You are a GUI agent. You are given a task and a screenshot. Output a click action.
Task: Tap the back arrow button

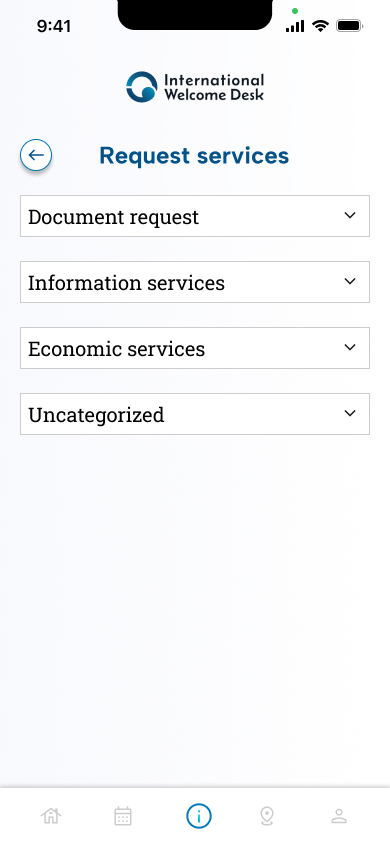(x=36, y=156)
